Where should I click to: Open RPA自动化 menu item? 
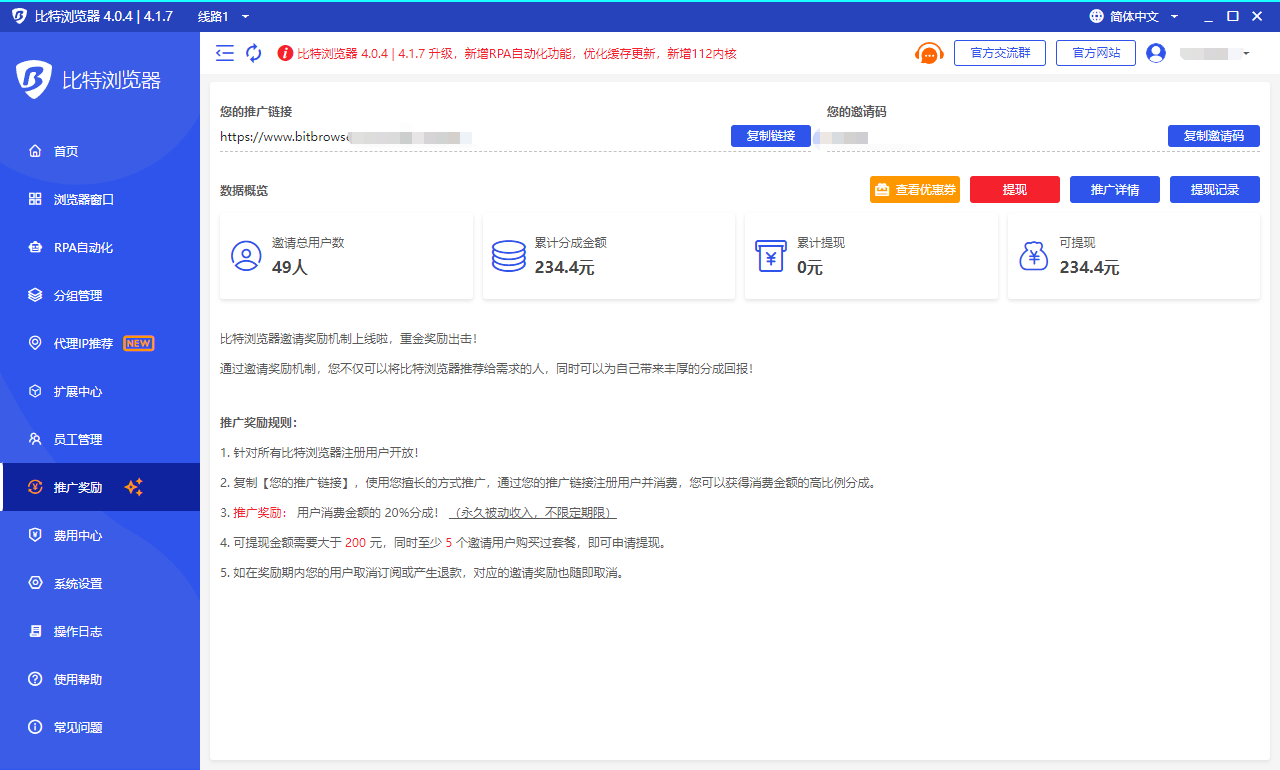[100, 247]
